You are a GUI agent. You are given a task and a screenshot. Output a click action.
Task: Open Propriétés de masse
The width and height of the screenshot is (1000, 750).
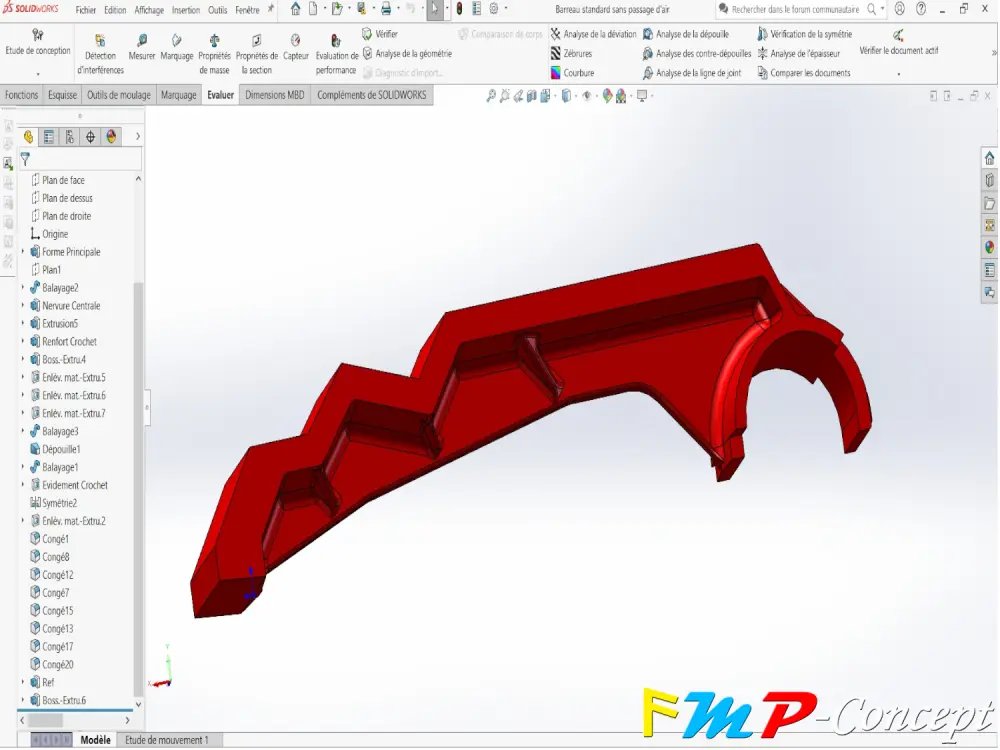tap(214, 54)
